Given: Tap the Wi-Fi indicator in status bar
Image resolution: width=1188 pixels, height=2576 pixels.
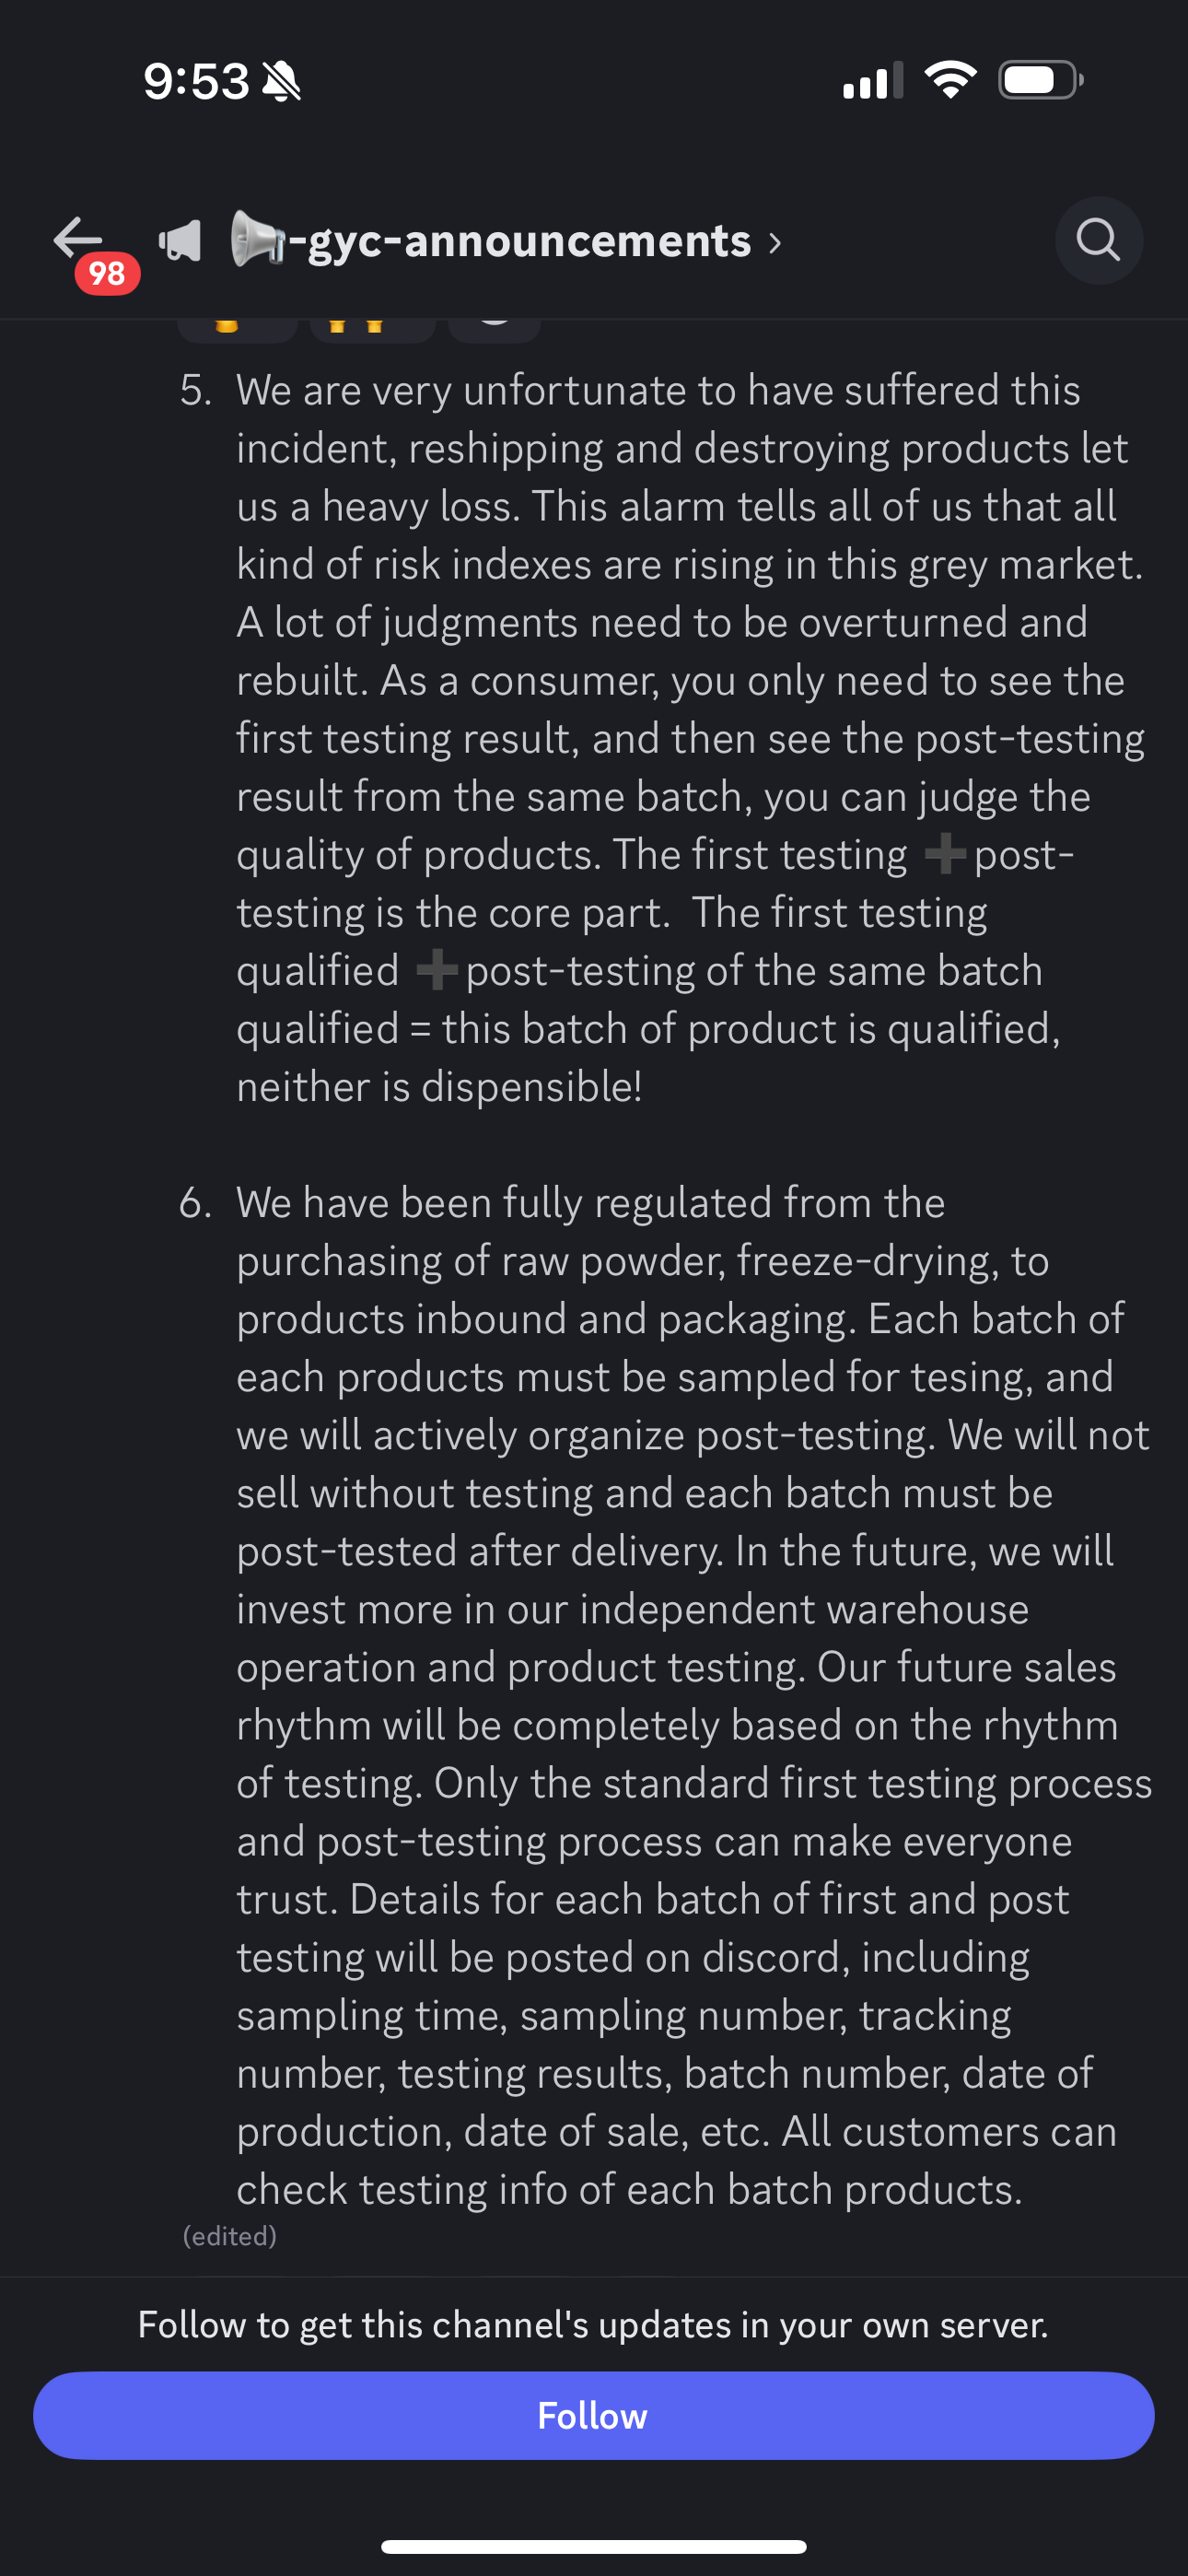Looking at the screenshot, I should (950, 79).
